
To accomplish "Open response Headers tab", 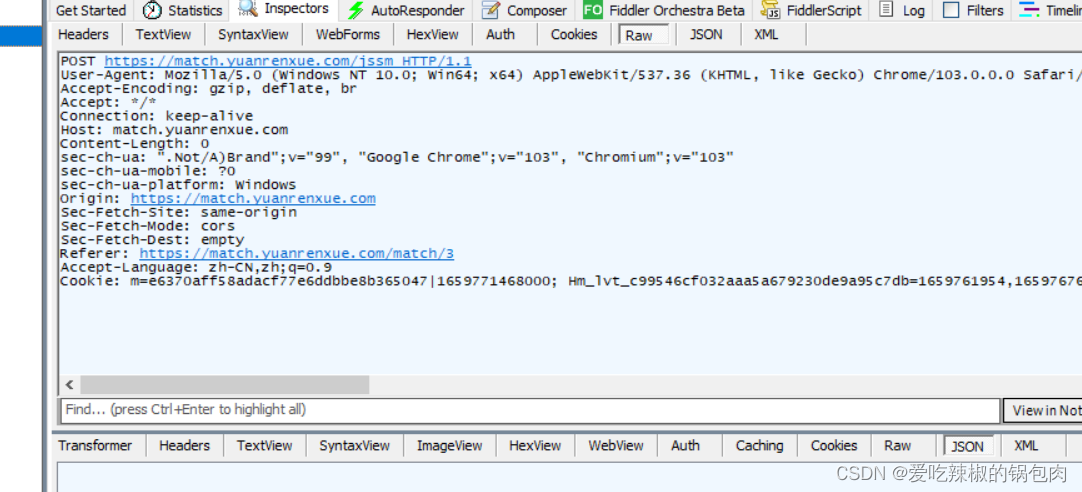I will pos(184,446).
